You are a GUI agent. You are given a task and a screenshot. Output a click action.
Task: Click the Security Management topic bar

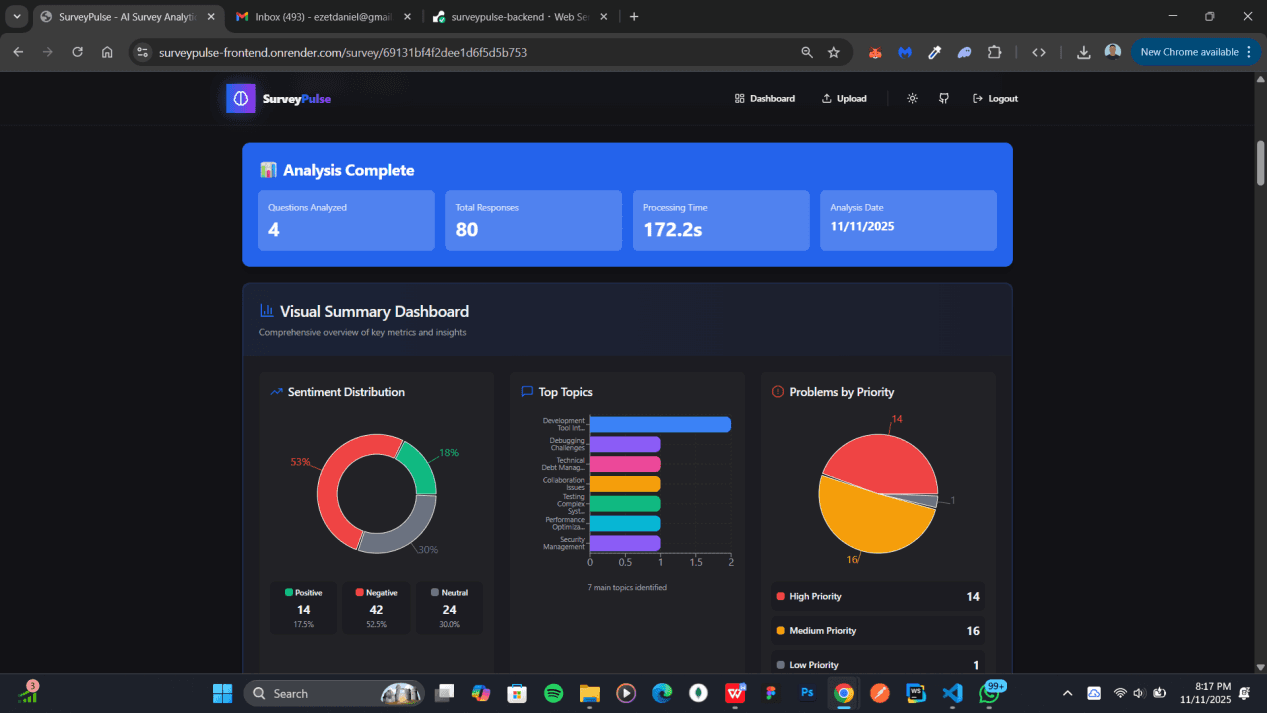[x=625, y=543]
